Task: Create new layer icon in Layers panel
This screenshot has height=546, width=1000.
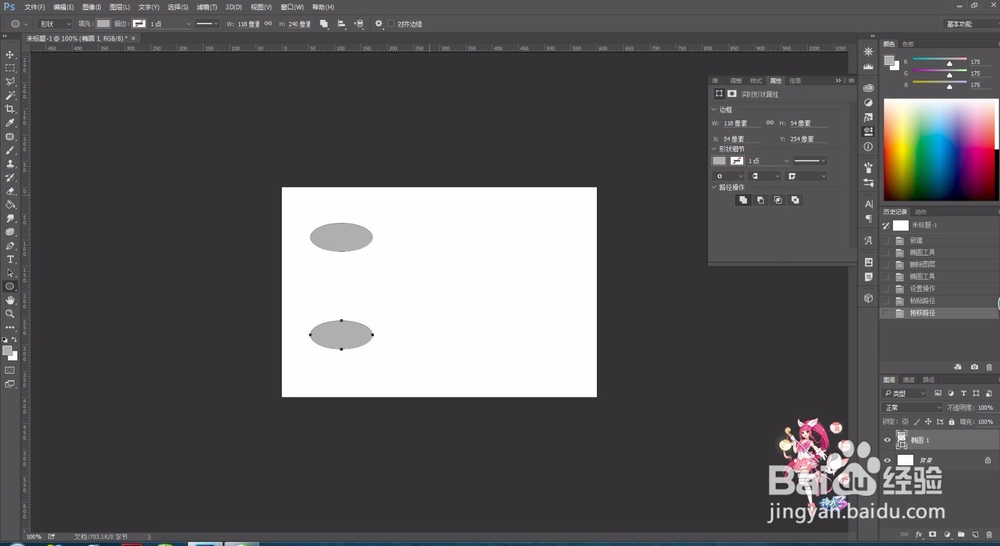Action: [975, 535]
